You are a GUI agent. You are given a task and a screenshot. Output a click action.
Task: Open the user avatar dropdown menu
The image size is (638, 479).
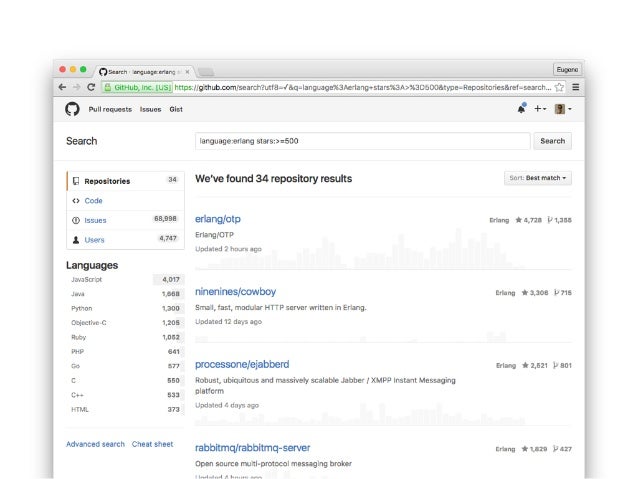coord(563,109)
